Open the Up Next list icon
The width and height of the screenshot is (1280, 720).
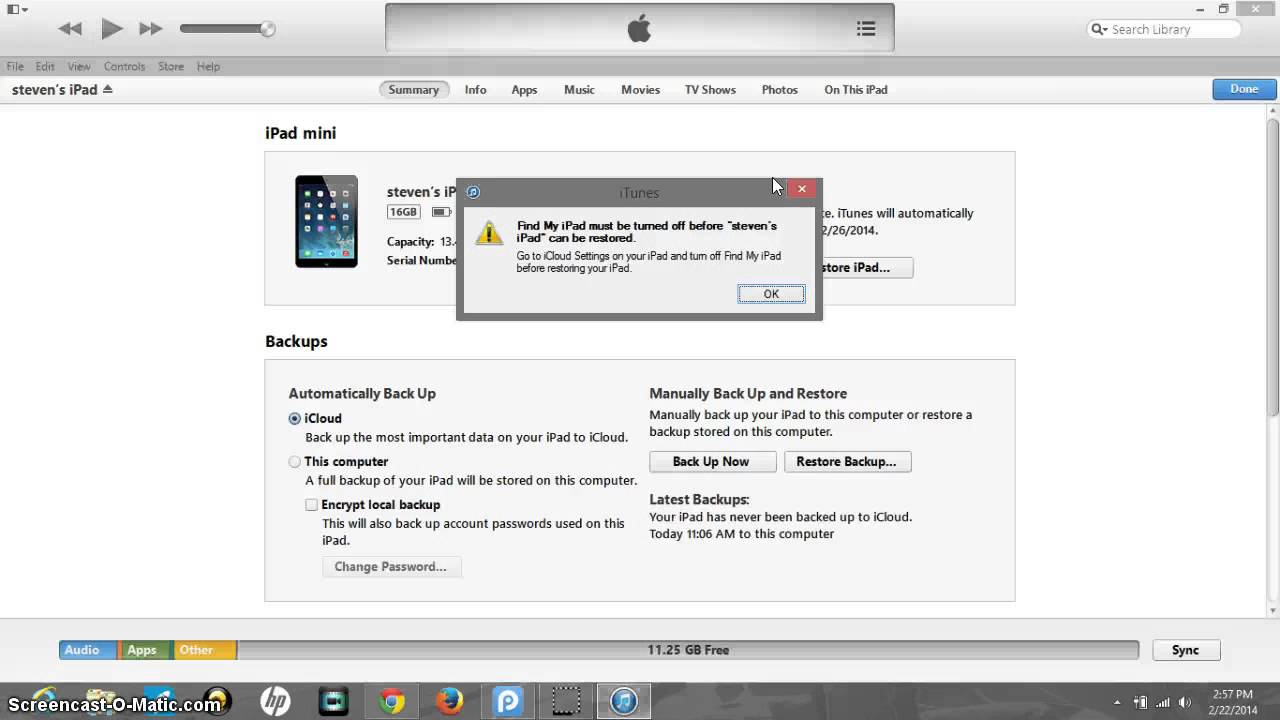866,29
